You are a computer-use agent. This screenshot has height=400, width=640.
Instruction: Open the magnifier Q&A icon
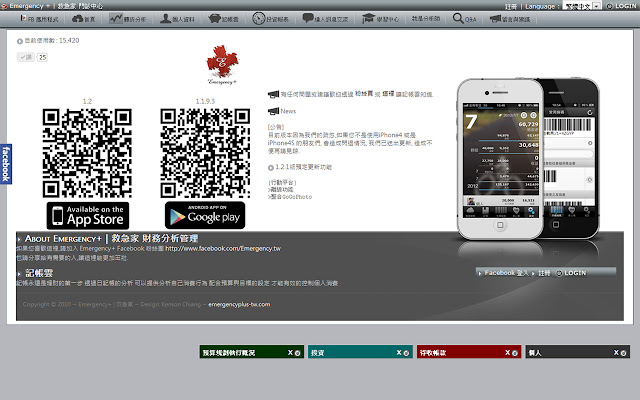coord(458,18)
